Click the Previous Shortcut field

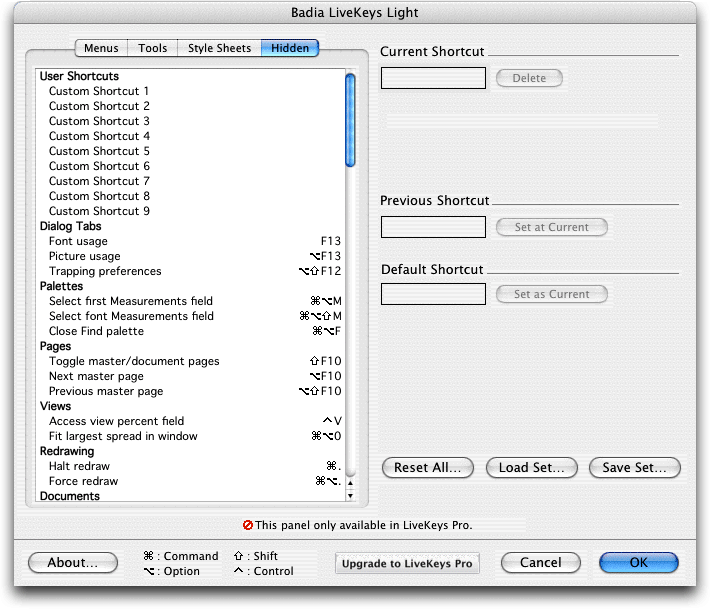(433, 227)
